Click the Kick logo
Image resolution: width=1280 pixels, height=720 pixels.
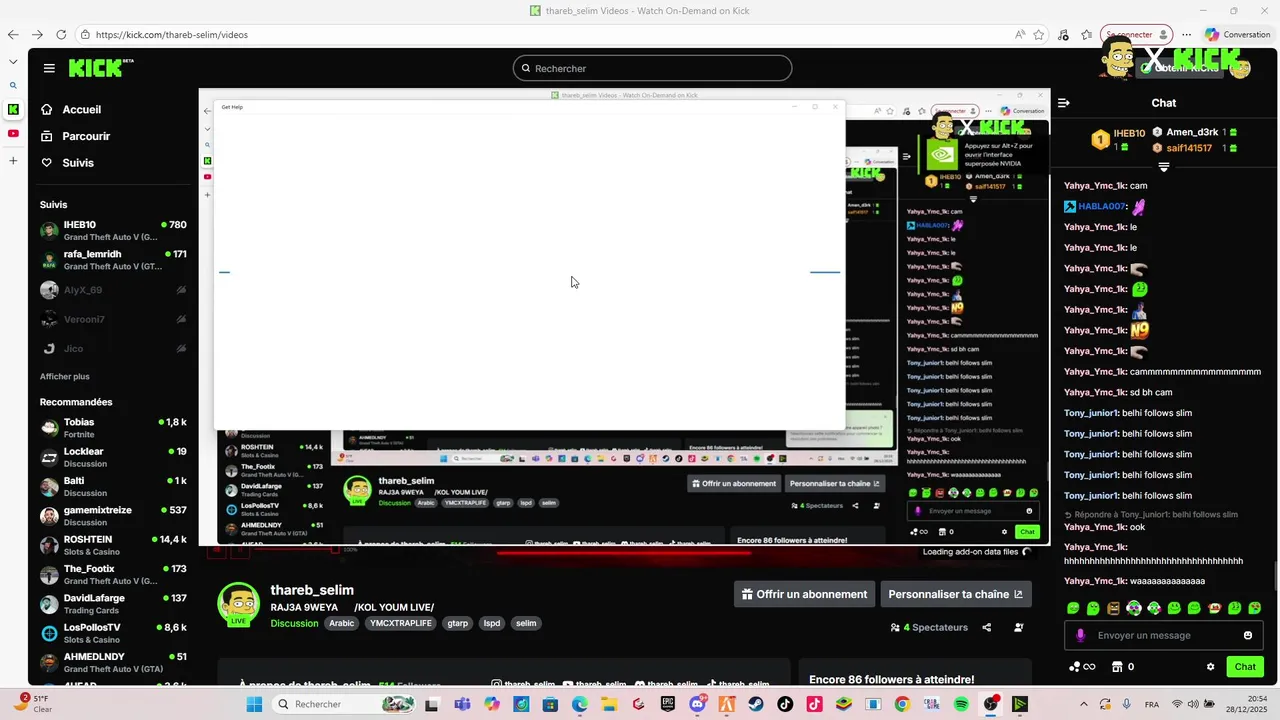coord(100,68)
